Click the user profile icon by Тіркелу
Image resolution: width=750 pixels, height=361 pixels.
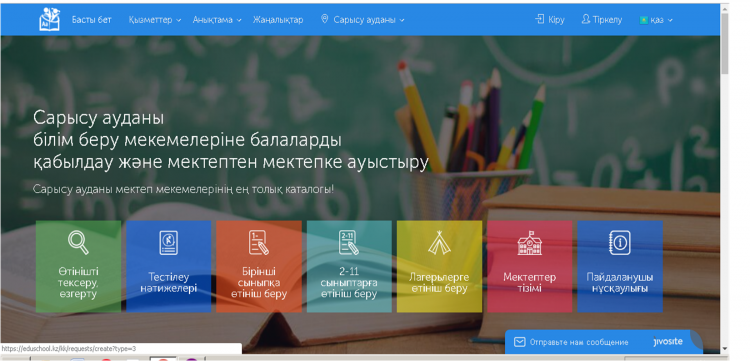[585, 20]
